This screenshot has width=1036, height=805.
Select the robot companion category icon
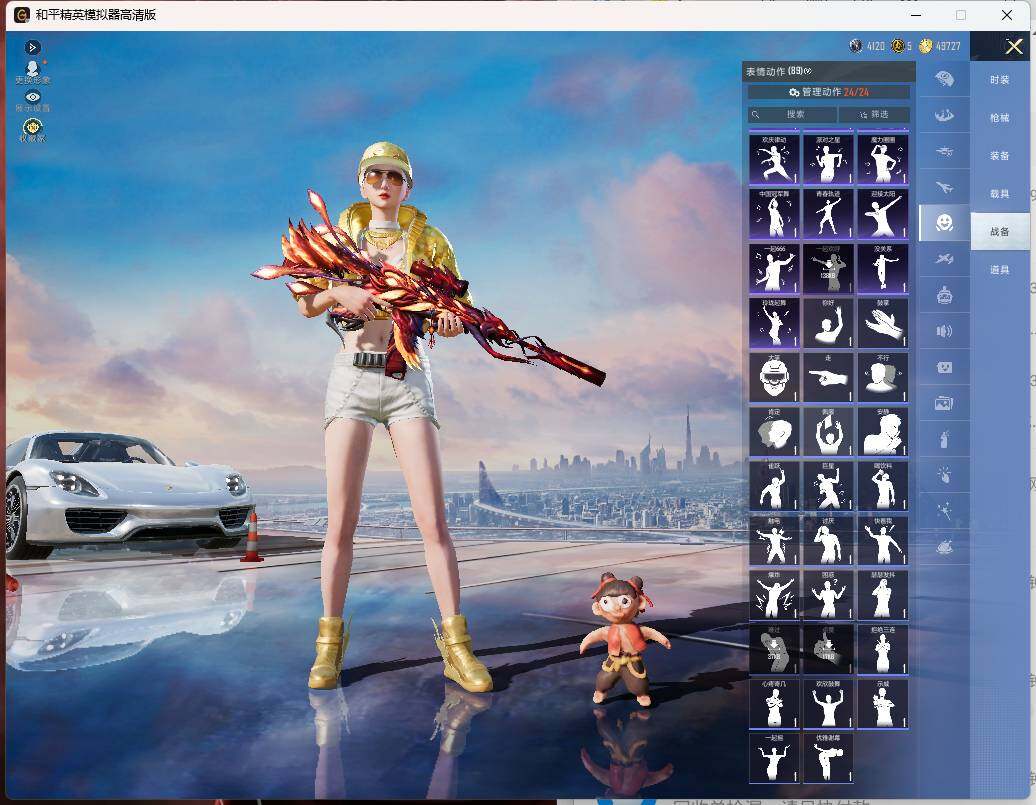click(944, 295)
